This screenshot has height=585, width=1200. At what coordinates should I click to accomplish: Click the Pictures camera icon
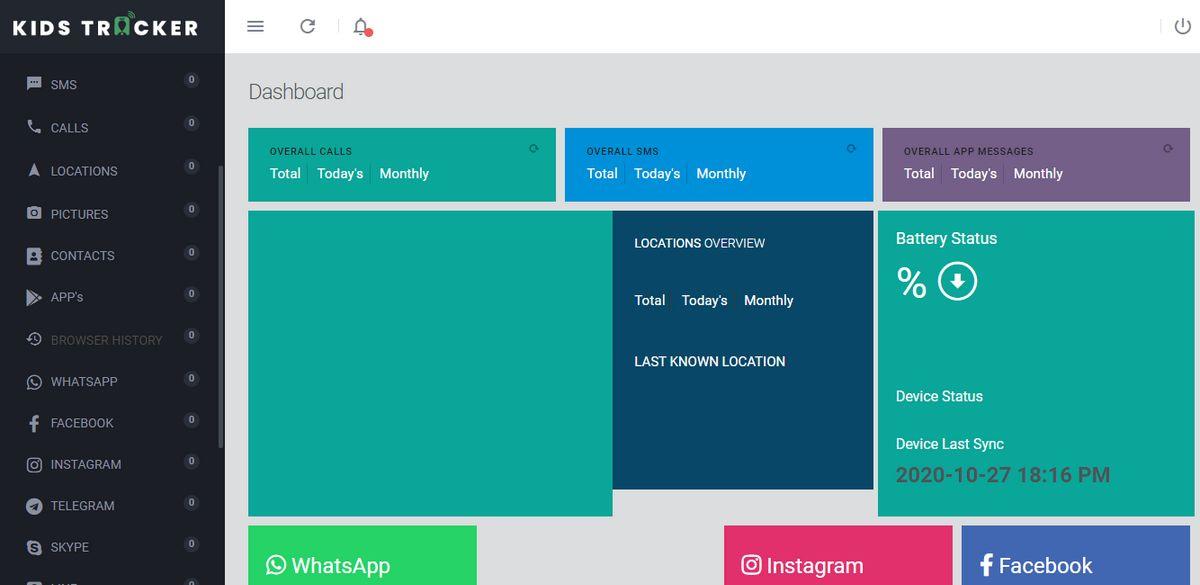(34, 213)
